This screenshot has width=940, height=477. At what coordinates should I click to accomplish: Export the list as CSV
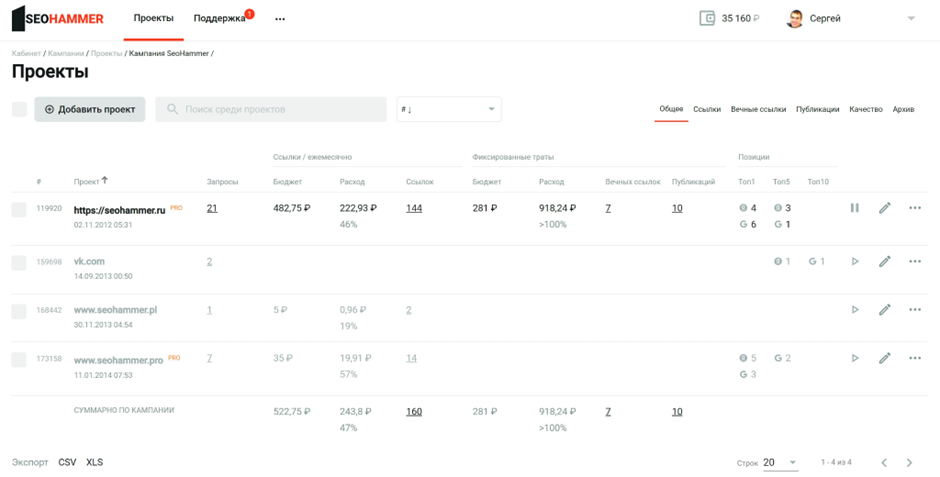click(x=67, y=462)
